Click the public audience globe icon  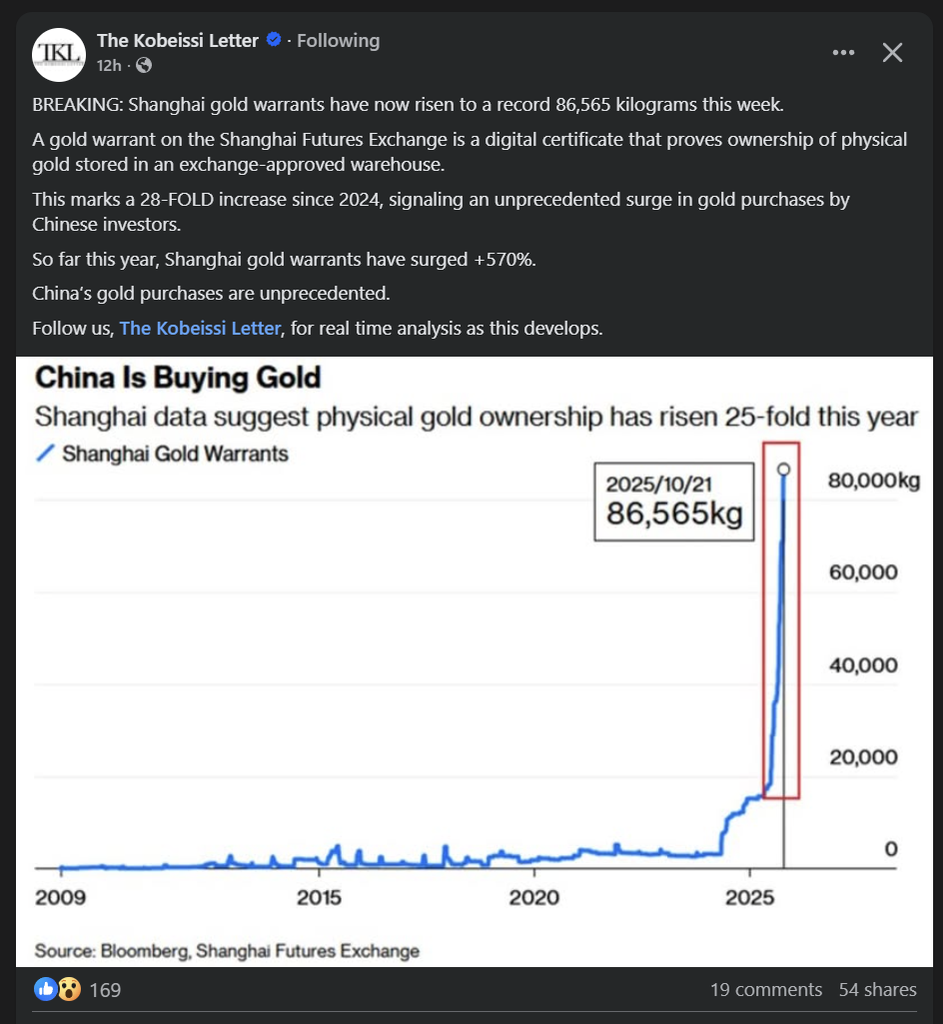[144, 66]
